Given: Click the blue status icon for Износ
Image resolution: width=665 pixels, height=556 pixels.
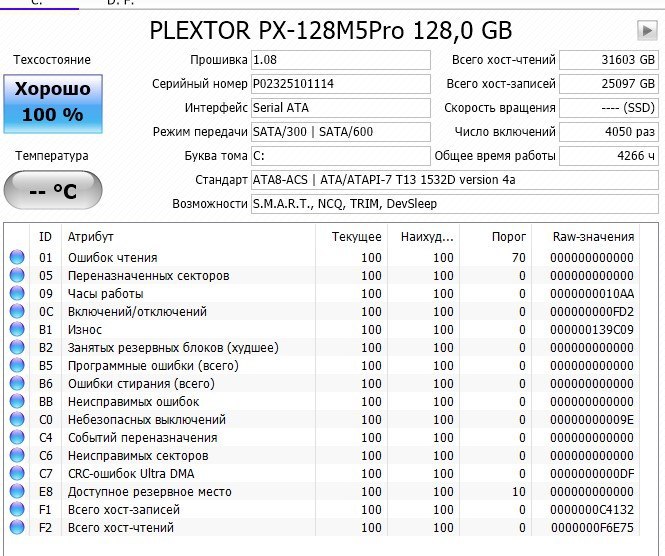Looking at the screenshot, I should tap(17, 329).
